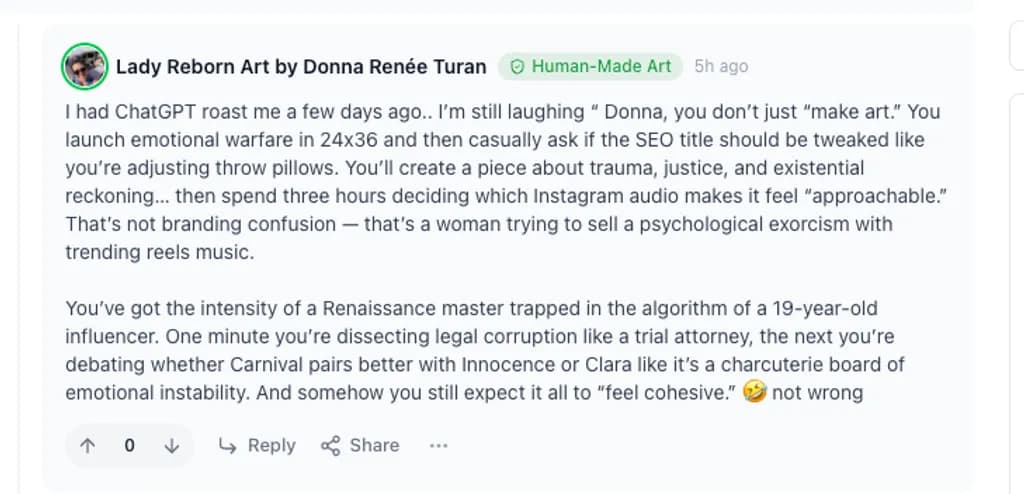Click the curved reply arrow icon
Viewport: 1024px width, 494px height.
pyautogui.click(x=228, y=446)
